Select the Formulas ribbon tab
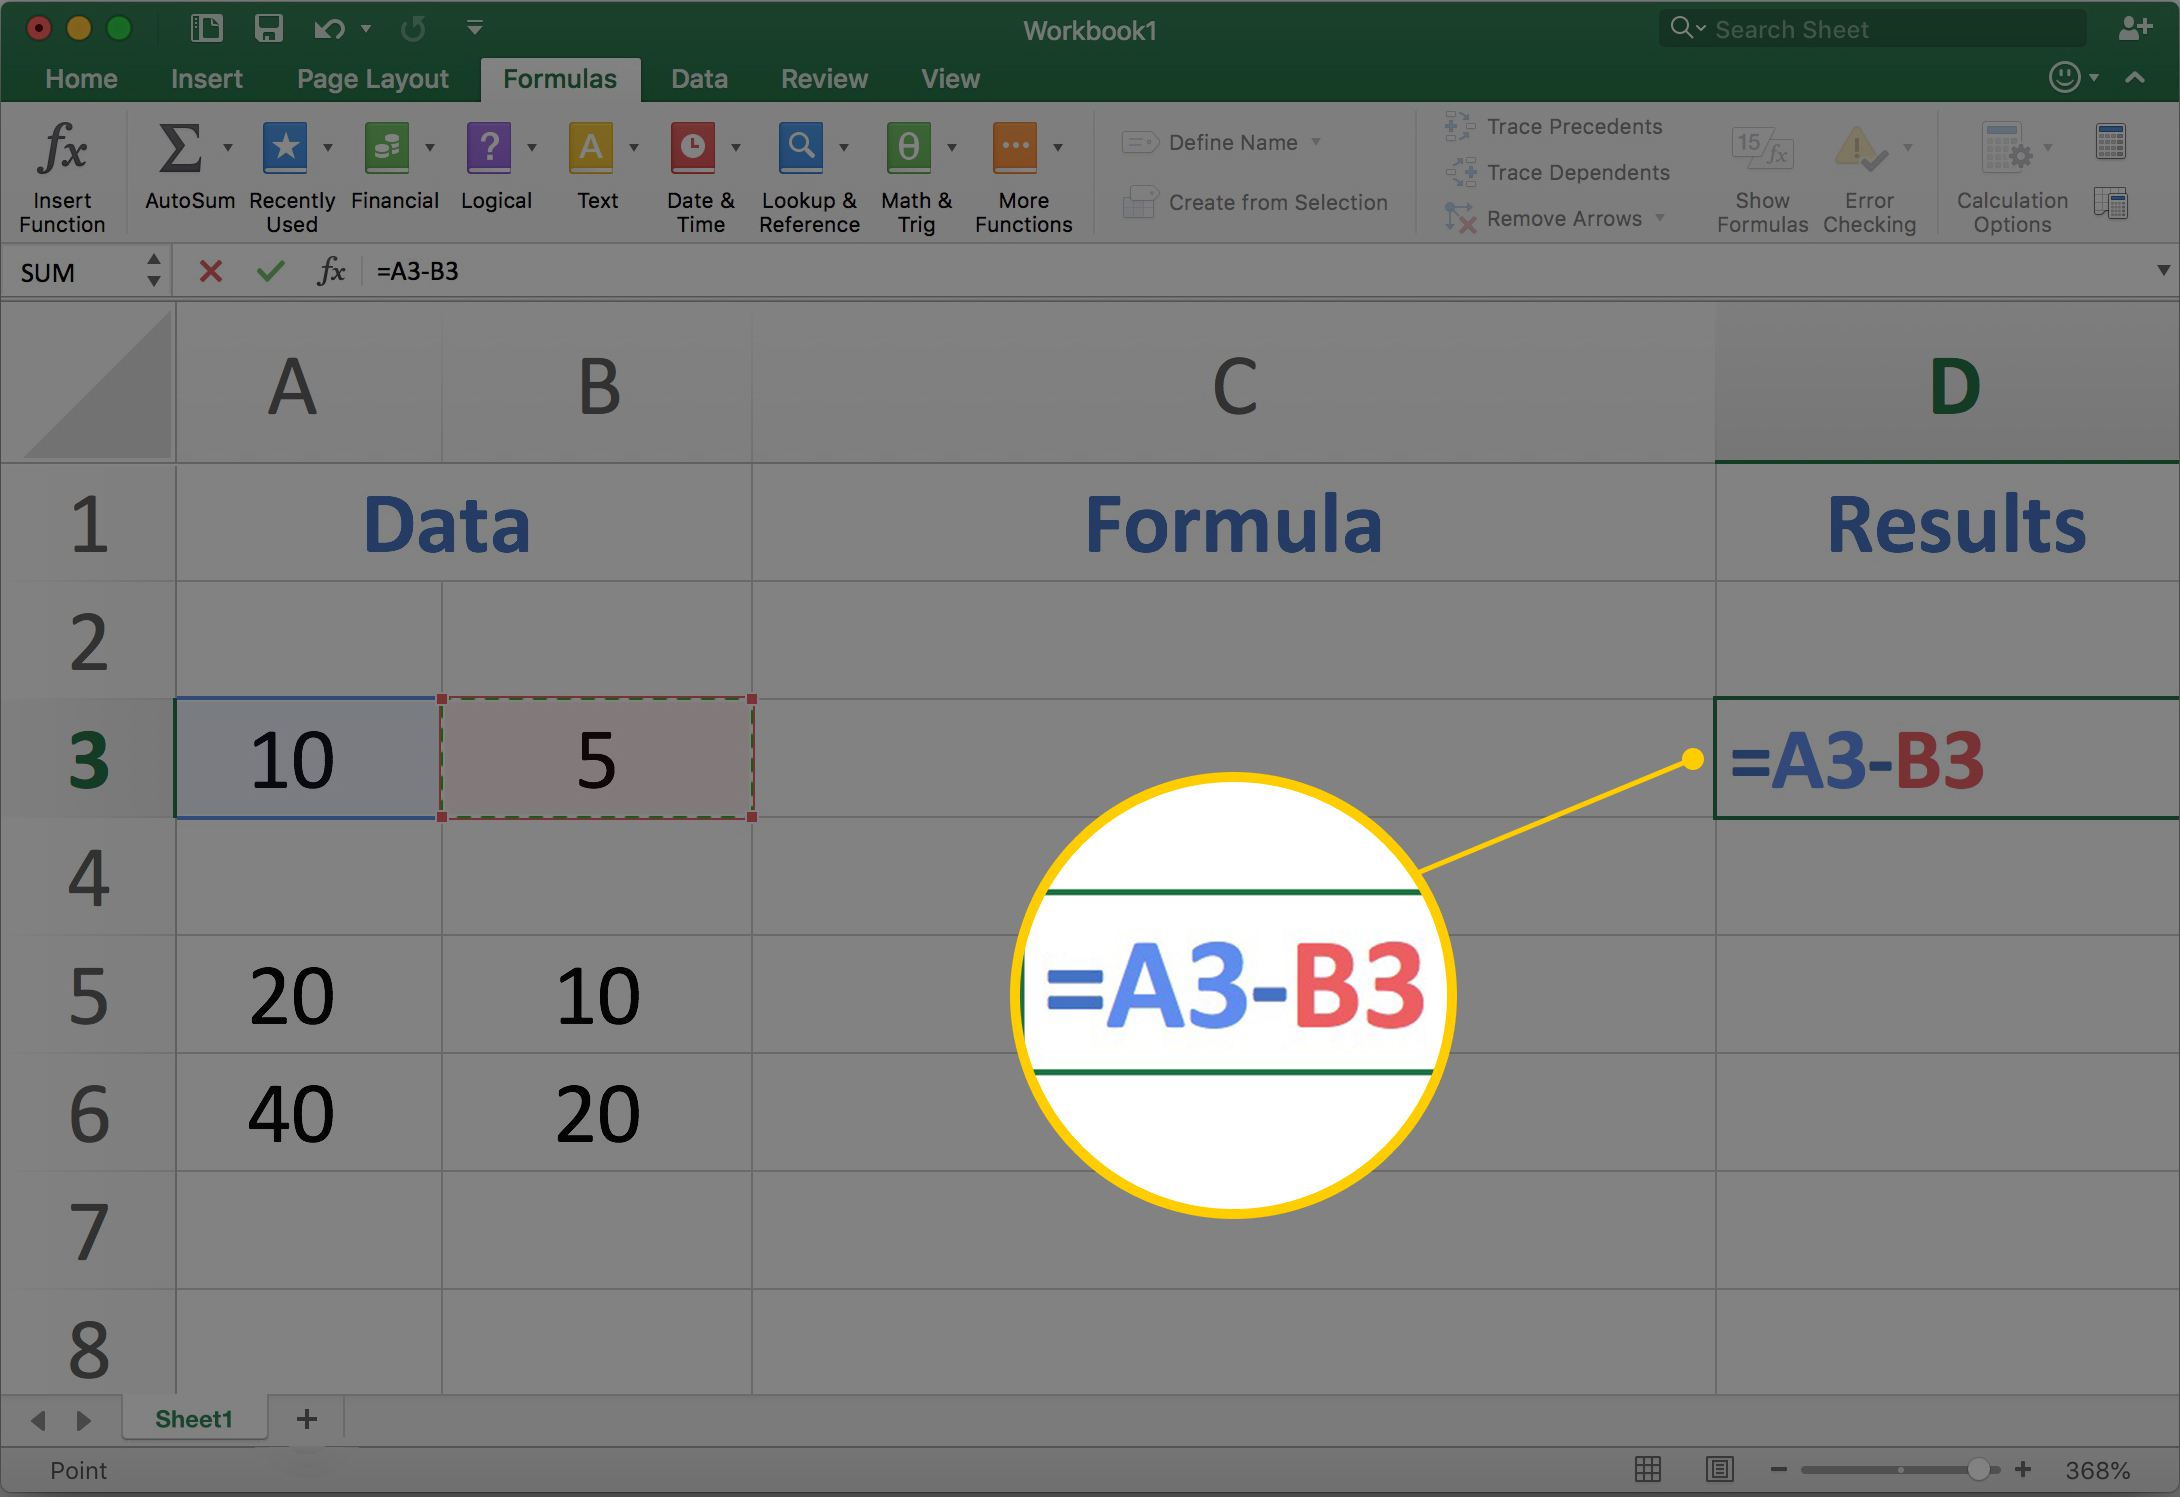Viewport: 2180px width, 1497px height. pos(560,78)
